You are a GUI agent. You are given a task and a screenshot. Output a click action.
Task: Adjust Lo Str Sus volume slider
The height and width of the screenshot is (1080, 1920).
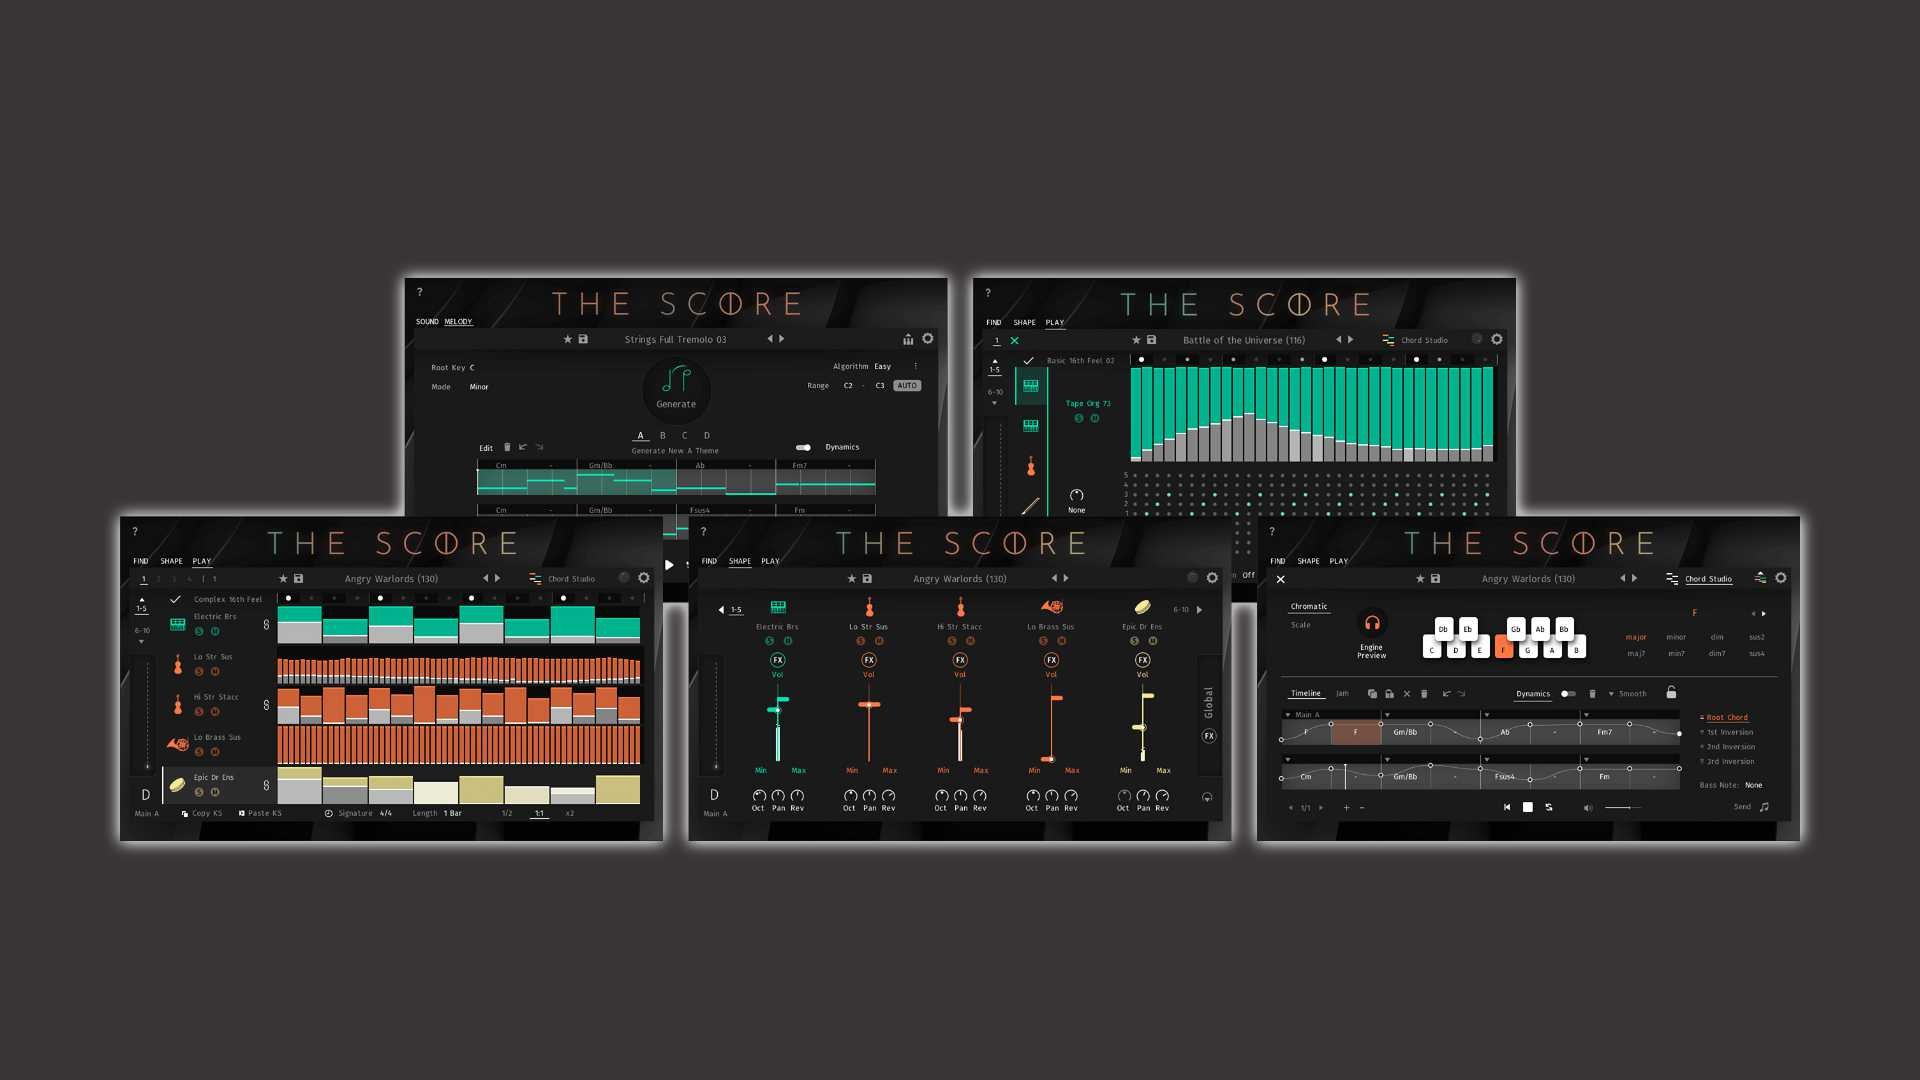point(868,705)
